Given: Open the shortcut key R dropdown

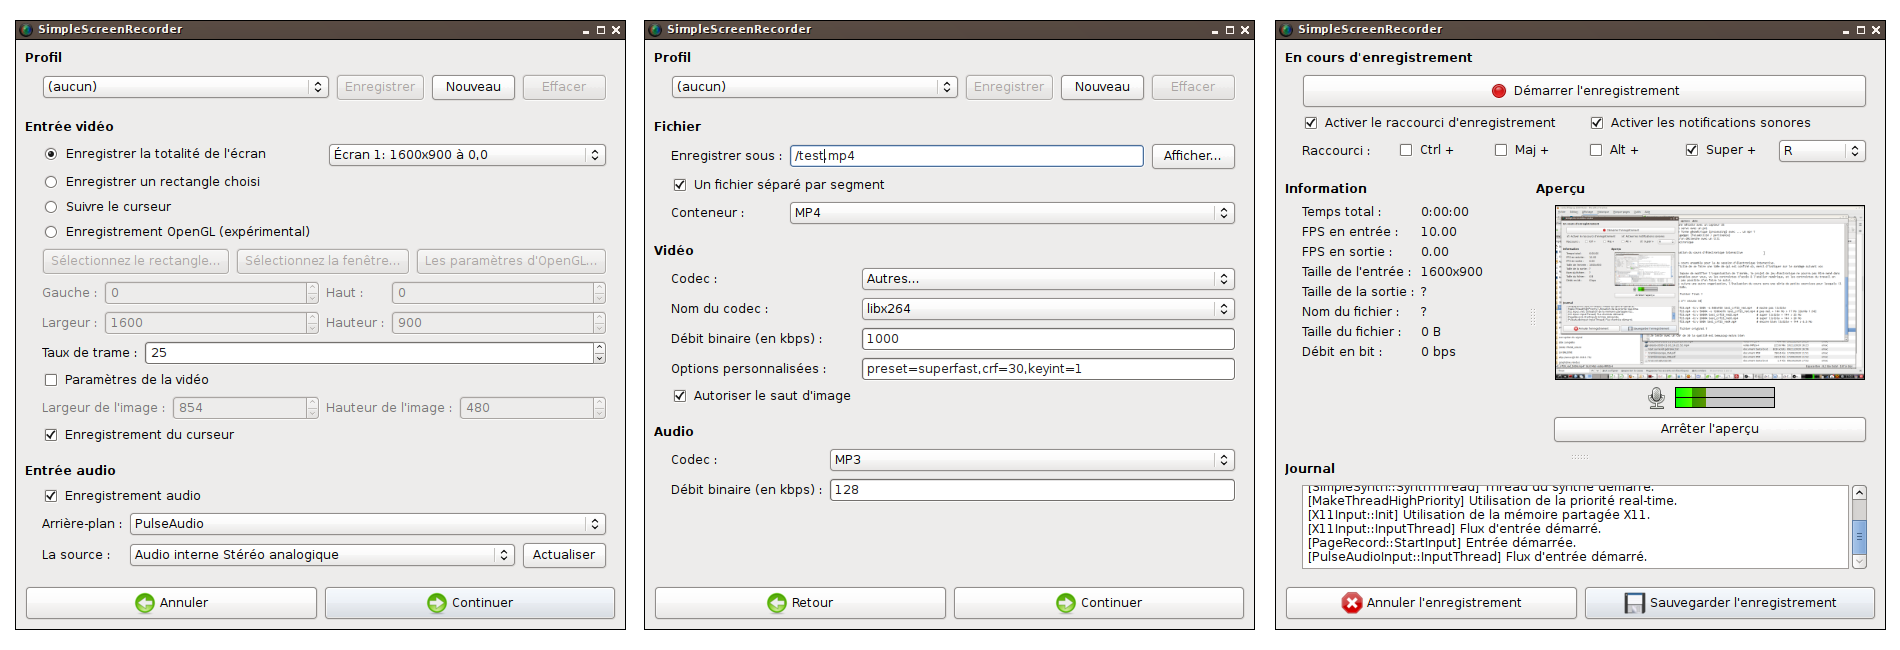Looking at the screenshot, I should [x=1822, y=151].
